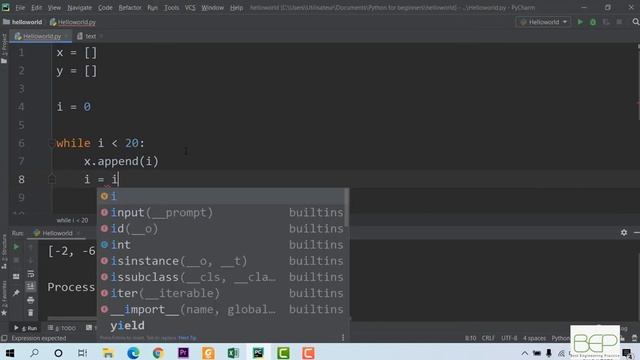
Task: Open the VCS menu
Action: pos(190,8)
